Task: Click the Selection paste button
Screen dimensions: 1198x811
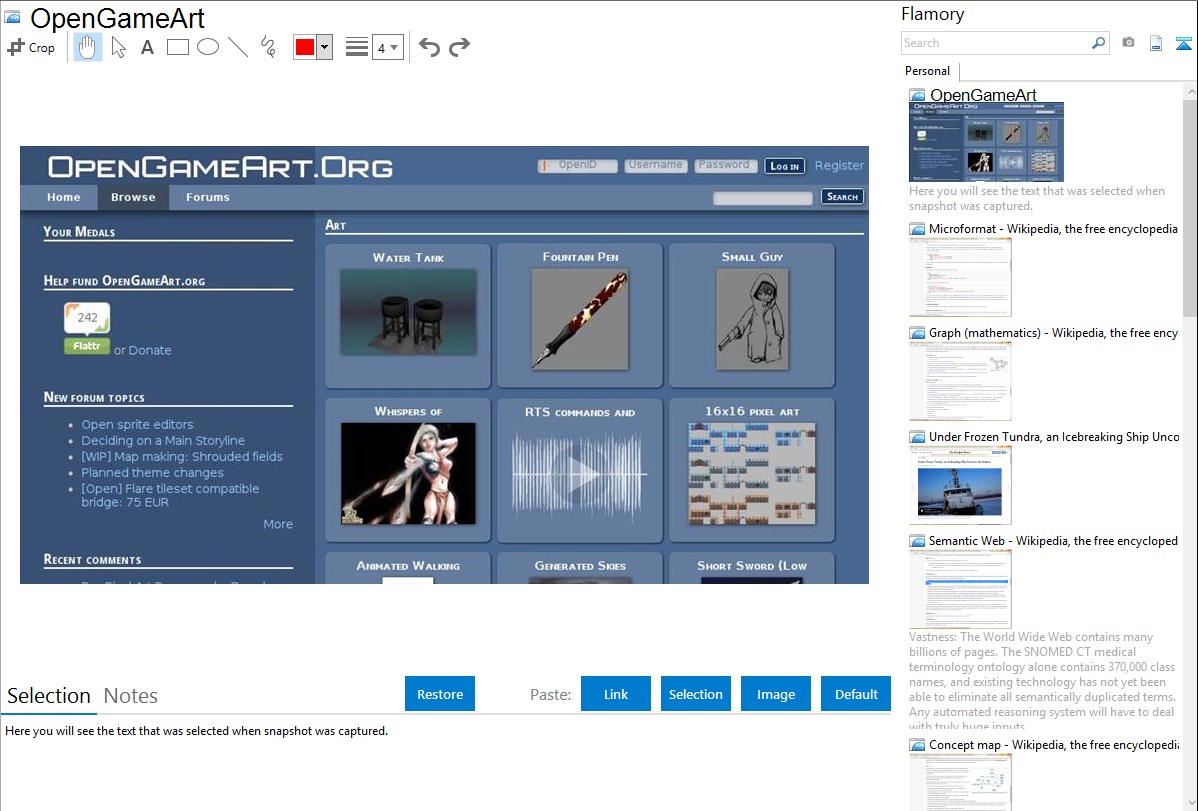Action: pos(695,694)
